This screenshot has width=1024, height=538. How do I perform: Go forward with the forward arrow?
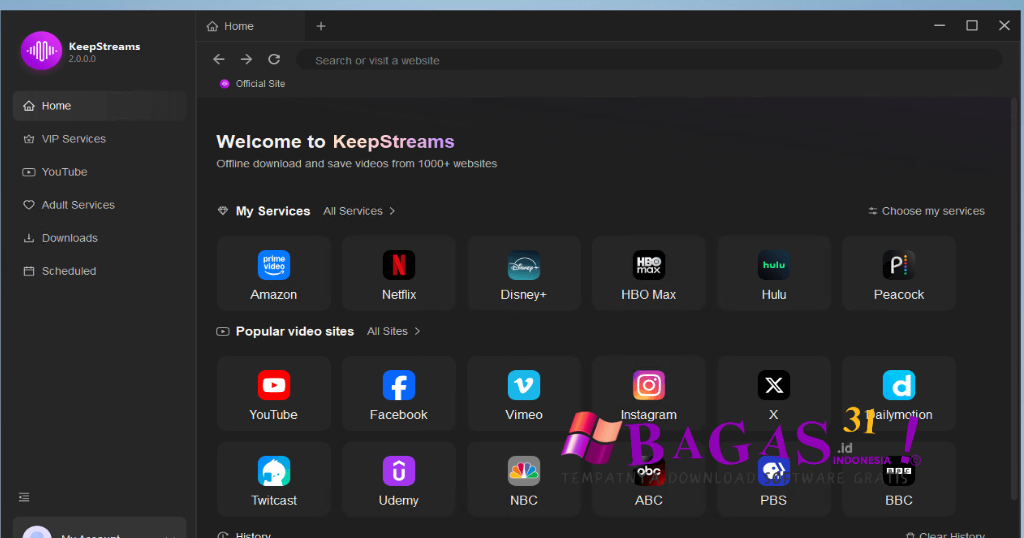246,59
